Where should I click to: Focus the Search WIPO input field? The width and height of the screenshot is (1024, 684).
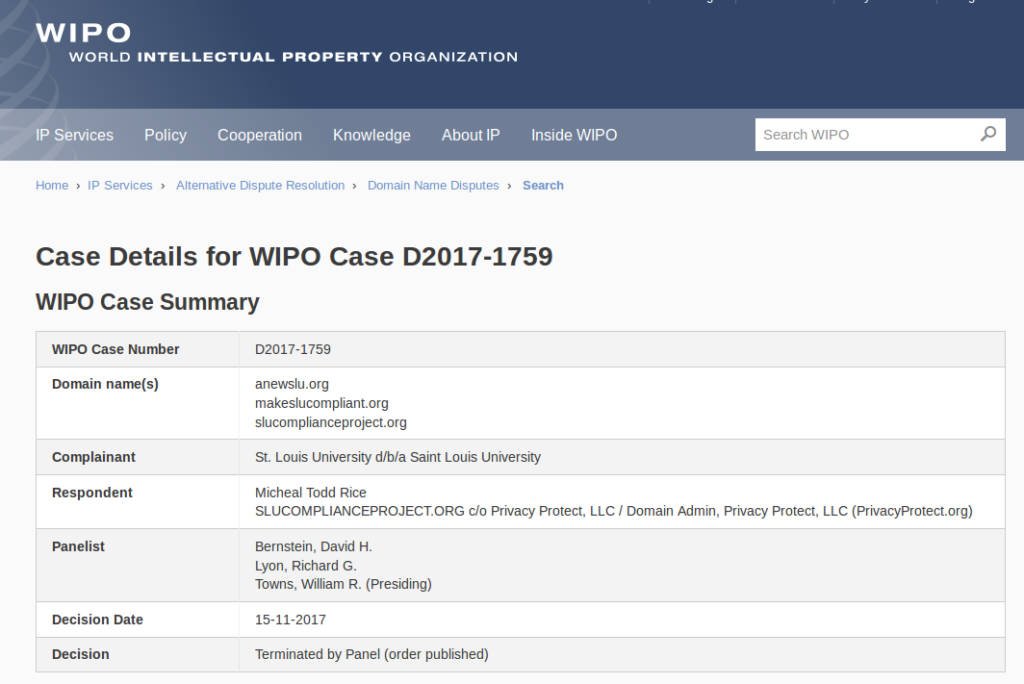(865, 135)
